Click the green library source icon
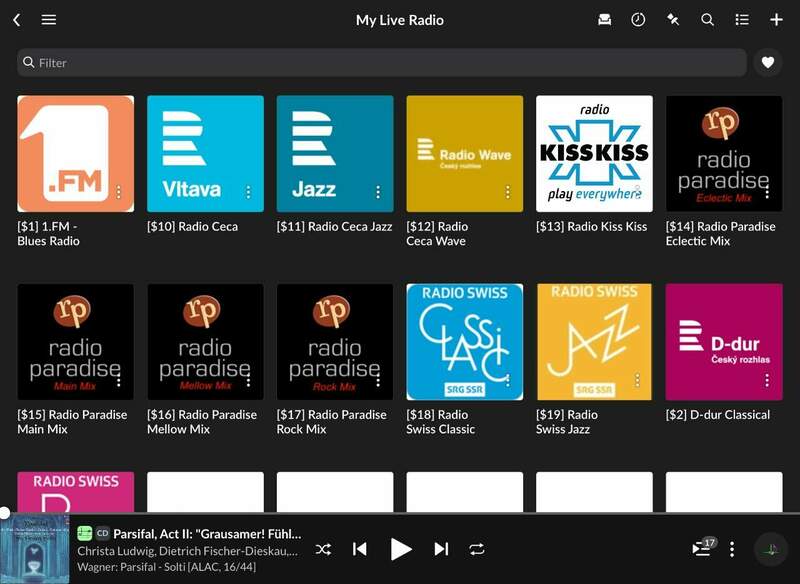The image size is (800, 584). [x=84, y=534]
